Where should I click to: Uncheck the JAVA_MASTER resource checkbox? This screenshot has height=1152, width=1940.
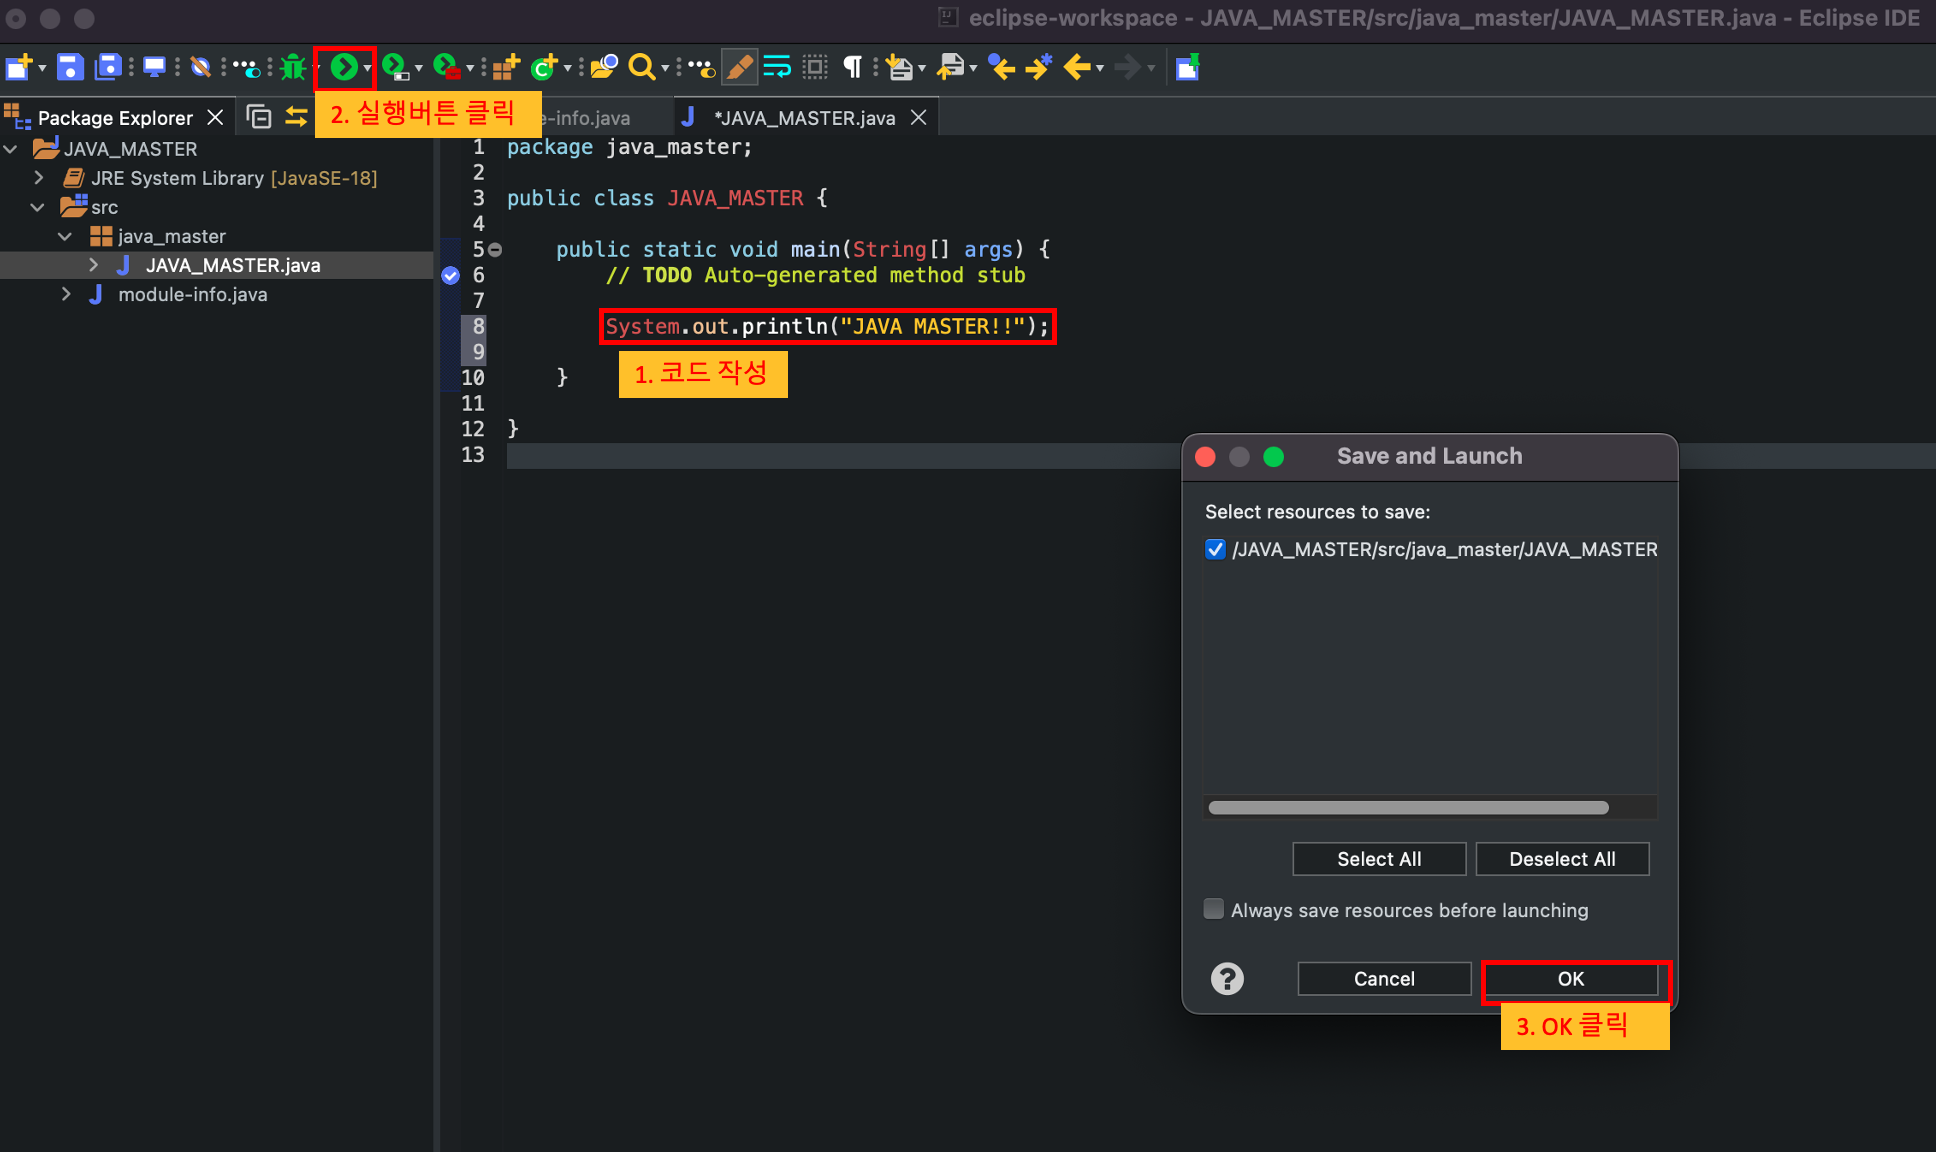click(x=1215, y=550)
